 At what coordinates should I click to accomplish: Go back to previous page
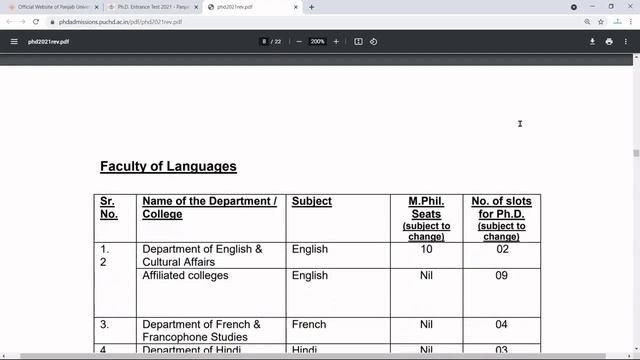(x=9, y=22)
